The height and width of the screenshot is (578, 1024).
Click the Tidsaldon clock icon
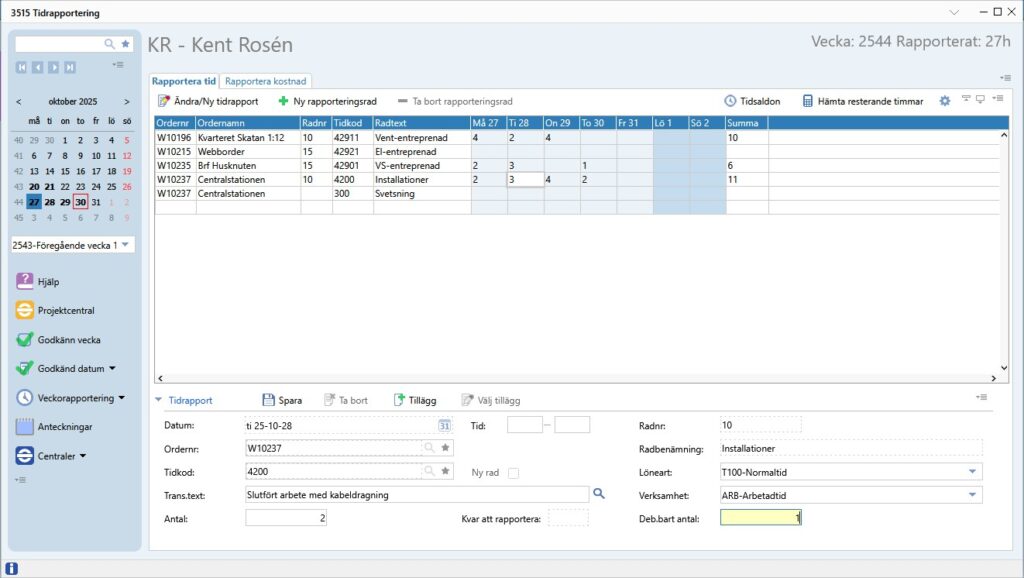coord(731,101)
